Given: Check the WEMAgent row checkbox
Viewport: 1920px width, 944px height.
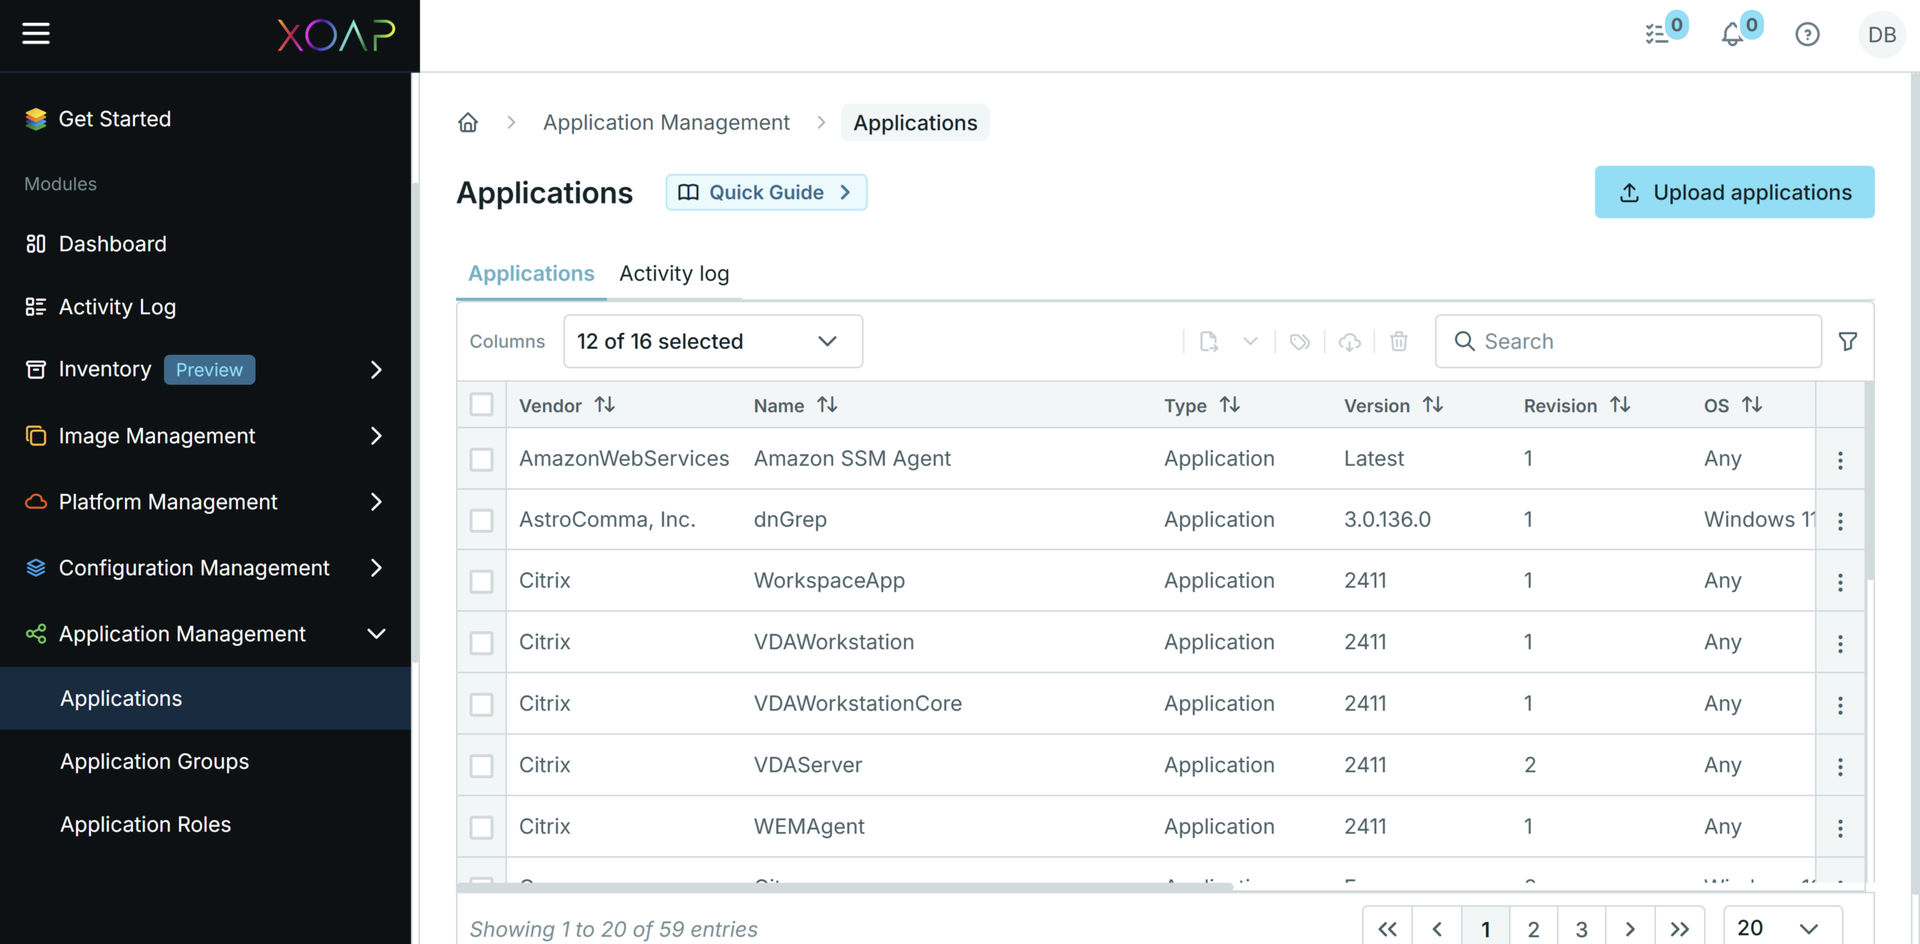Looking at the screenshot, I should coord(481,827).
